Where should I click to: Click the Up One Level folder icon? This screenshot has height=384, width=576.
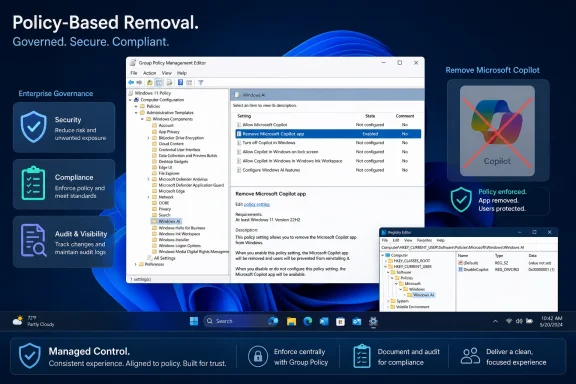150,82
